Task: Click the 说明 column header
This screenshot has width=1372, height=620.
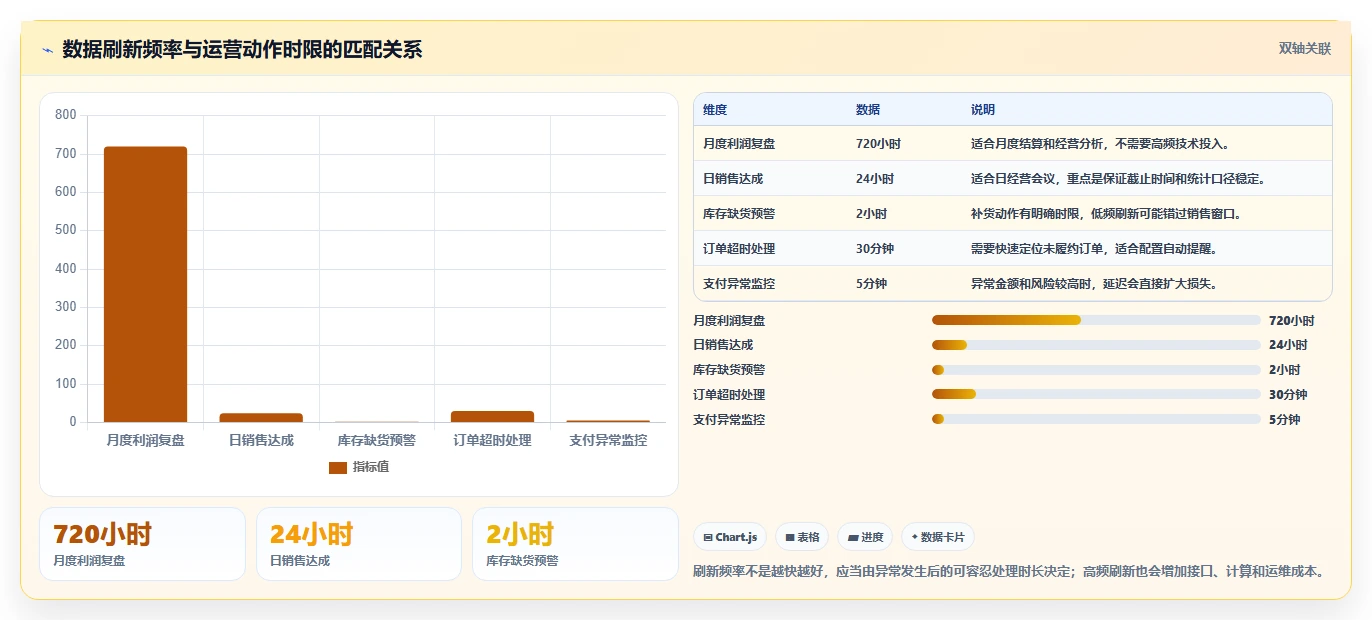Action: tap(983, 110)
